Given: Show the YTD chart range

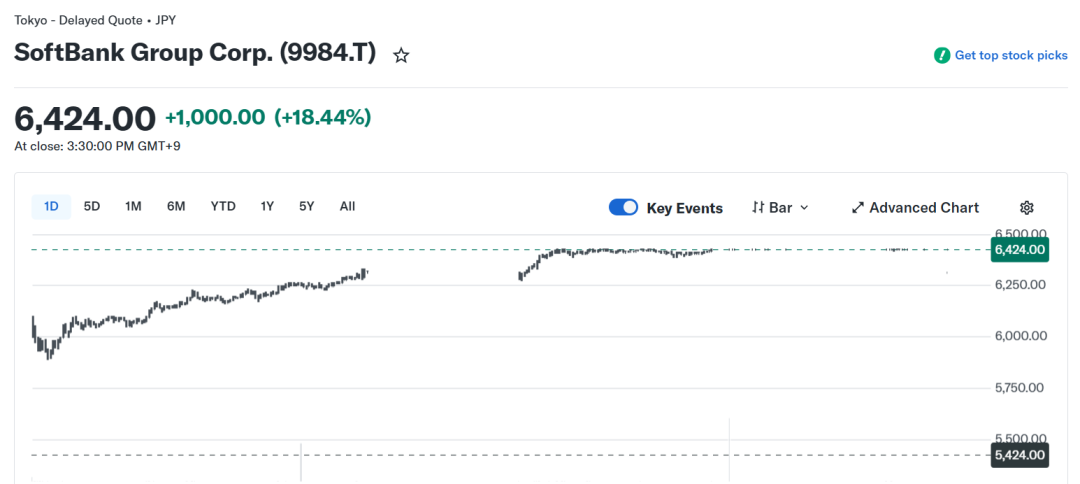Looking at the screenshot, I should tap(223, 206).
